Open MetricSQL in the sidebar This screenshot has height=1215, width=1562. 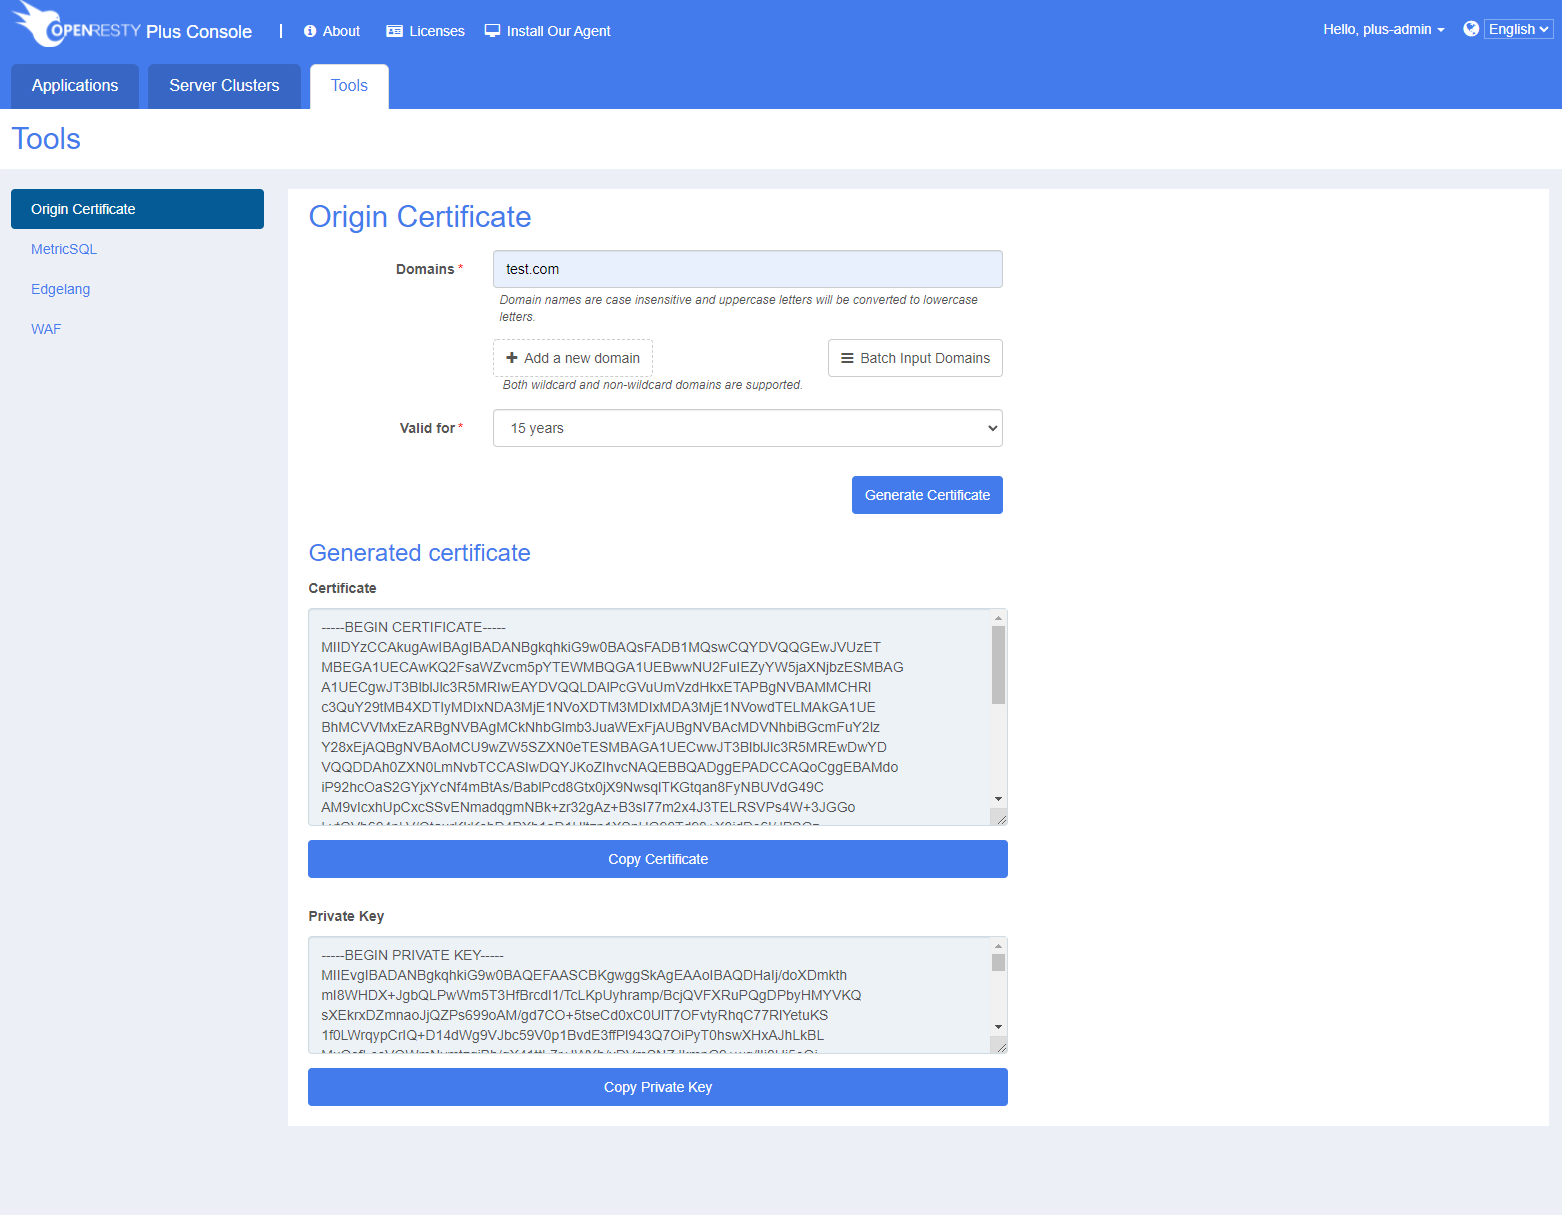click(64, 249)
